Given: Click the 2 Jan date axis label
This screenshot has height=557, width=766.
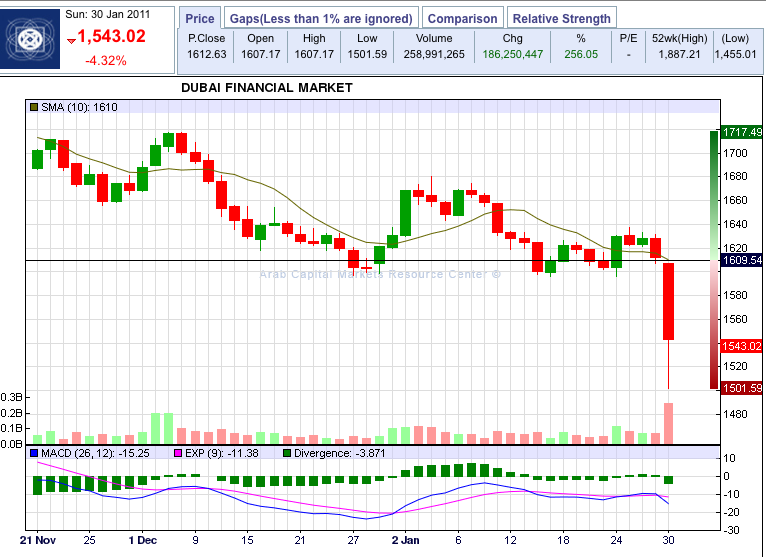Looking at the screenshot, I should [405, 540].
